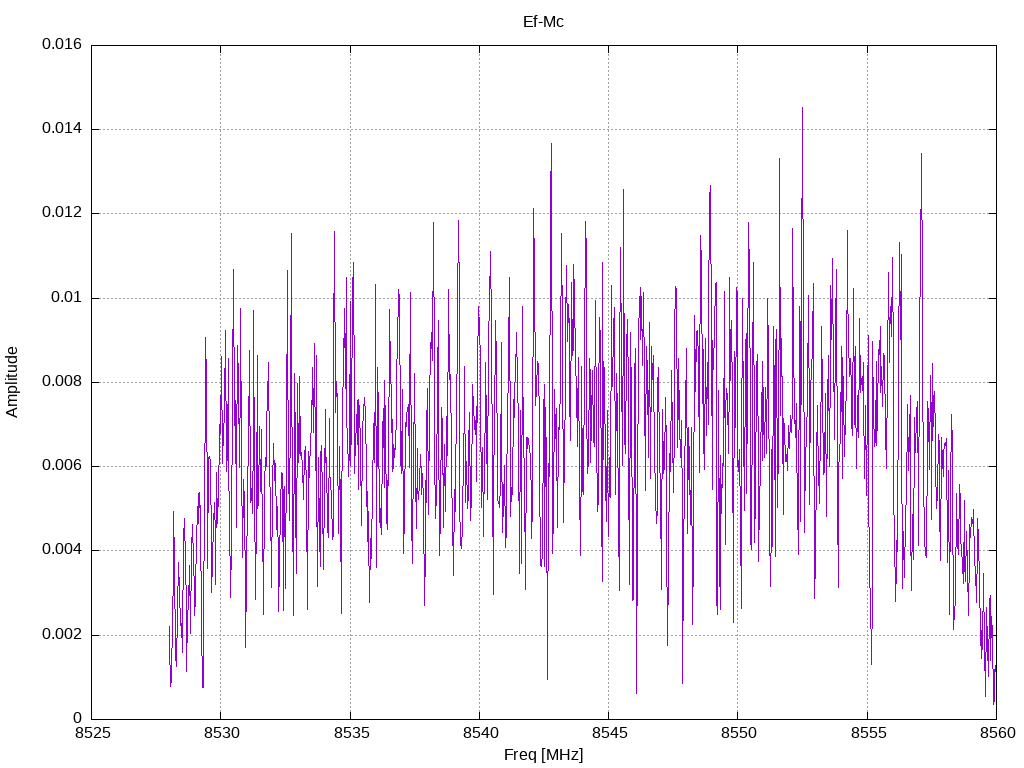Image resolution: width=1024 pixels, height=768 pixels.
Task: Click the tallest spectrum peak near 8552.5 MHz
Action: coord(803,110)
